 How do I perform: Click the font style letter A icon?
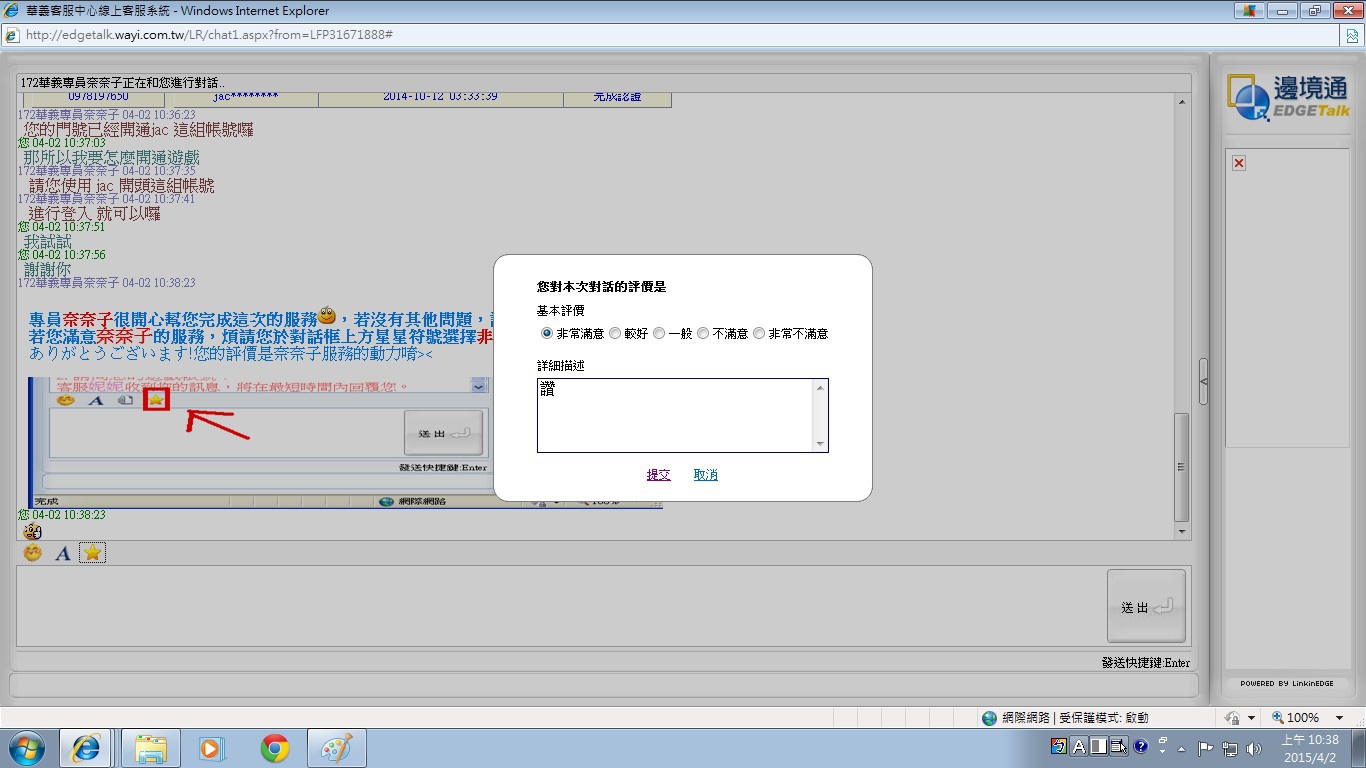(x=62, y=553)
